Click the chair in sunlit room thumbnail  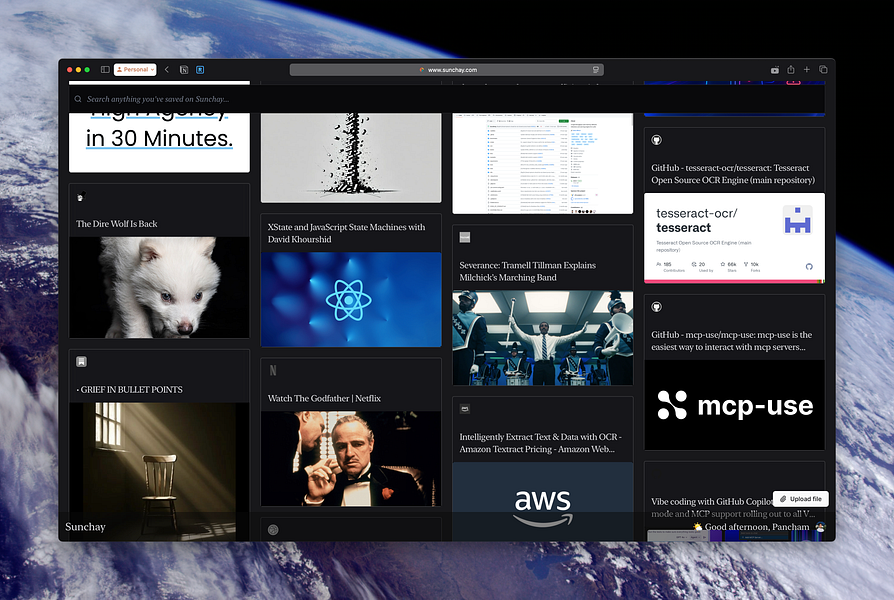point(159,472)
